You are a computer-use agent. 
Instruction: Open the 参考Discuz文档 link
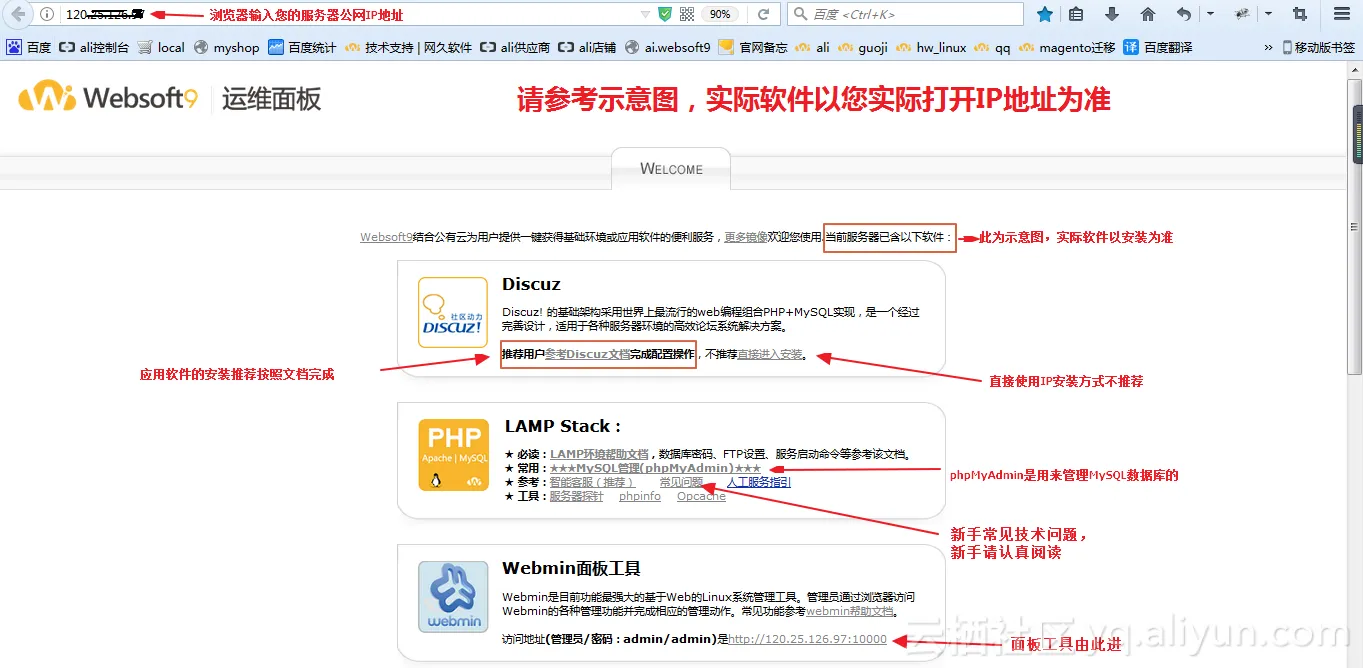coord(588,354)
